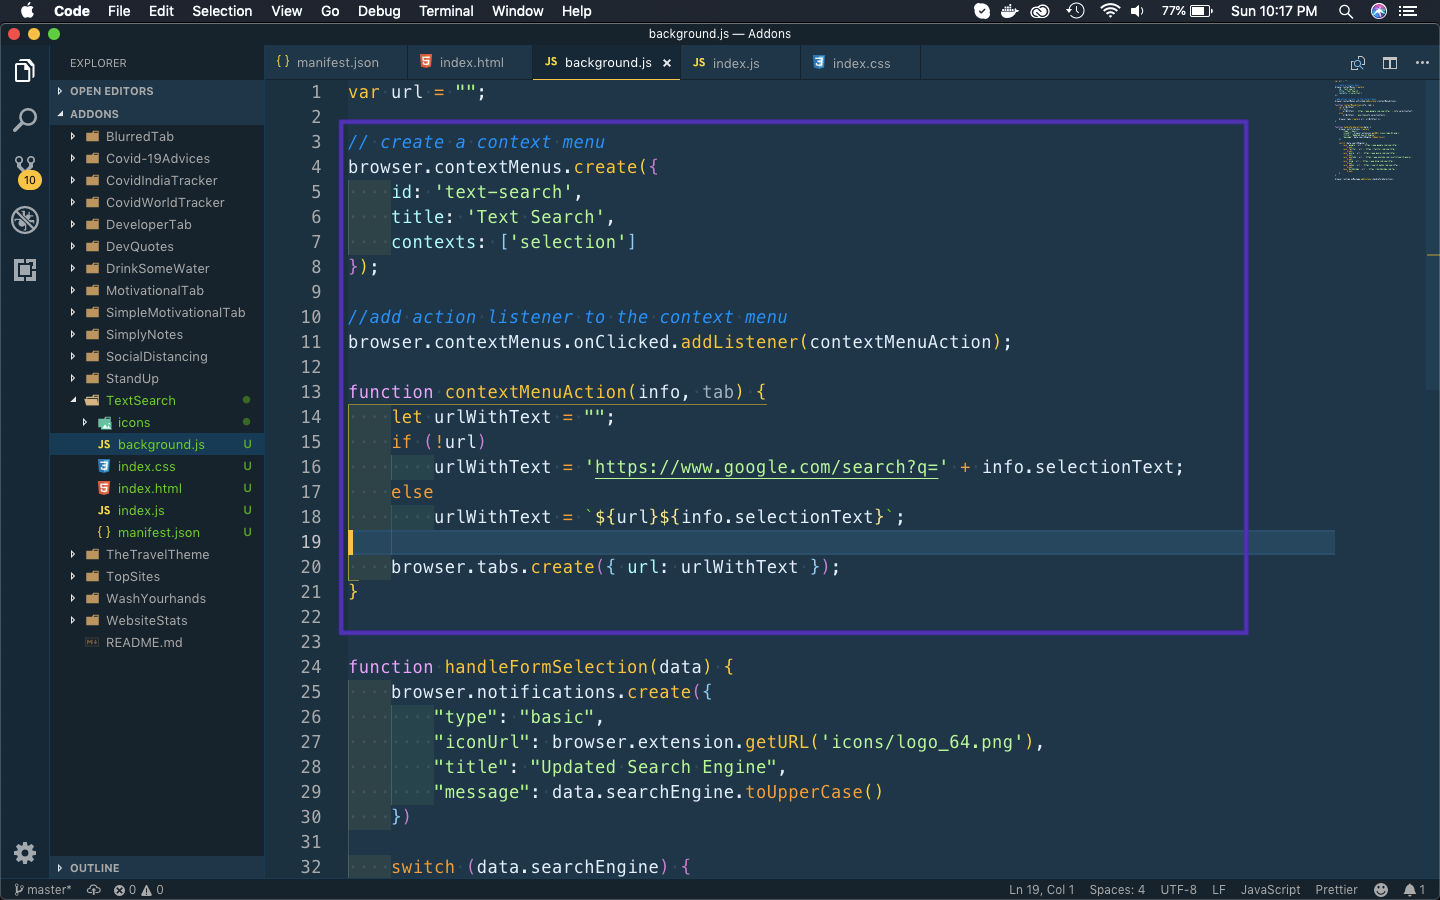The height and width of the screenshot is (900, 1440).
Task: Click the Docker whale icon in menu bar
Action: pyautogui.click(x=1010, y=11)
